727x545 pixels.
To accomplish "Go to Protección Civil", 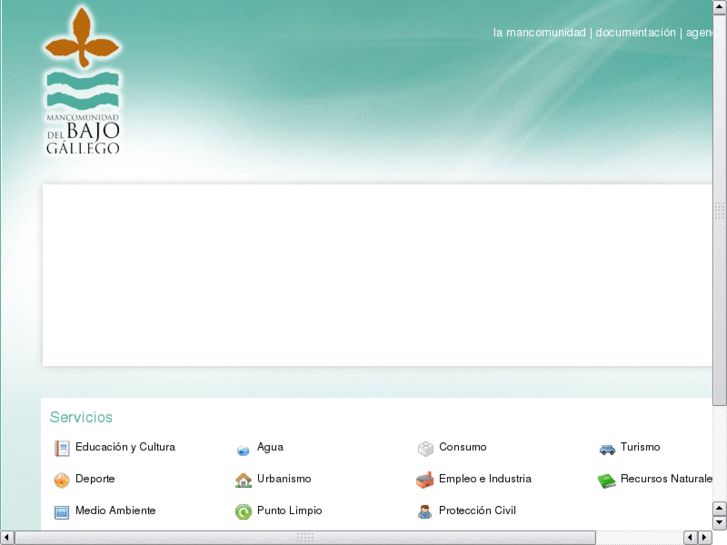I will pos(477,510).
